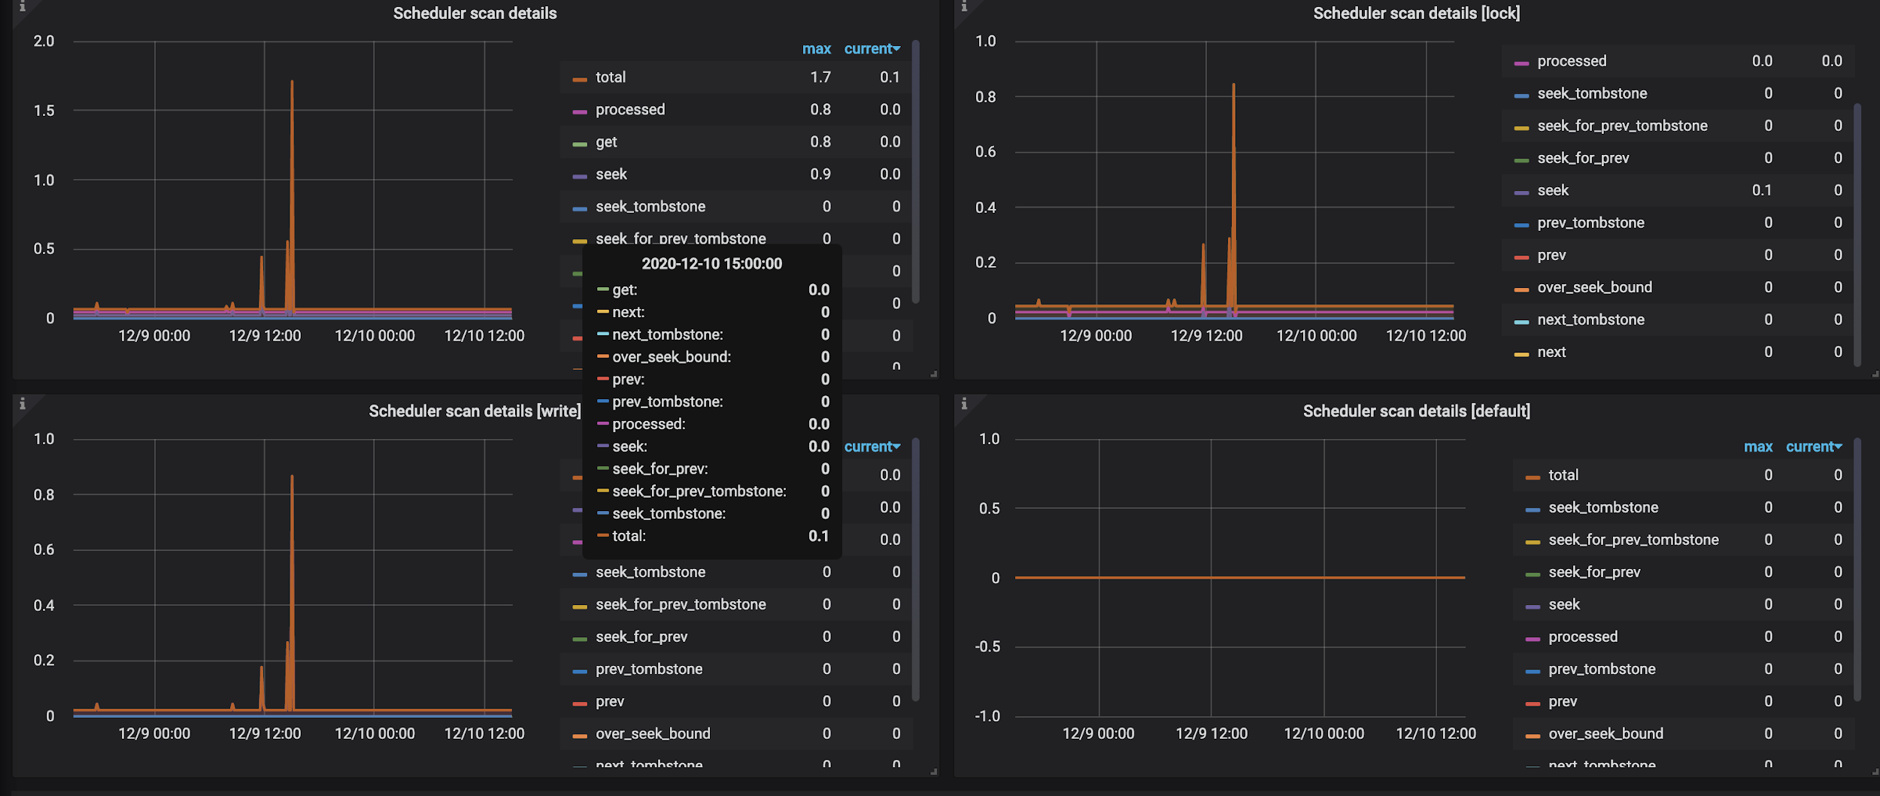Select 'seek' series label in [default] legend
This screenshot has width=1880, height=796.
point(1563,604)
